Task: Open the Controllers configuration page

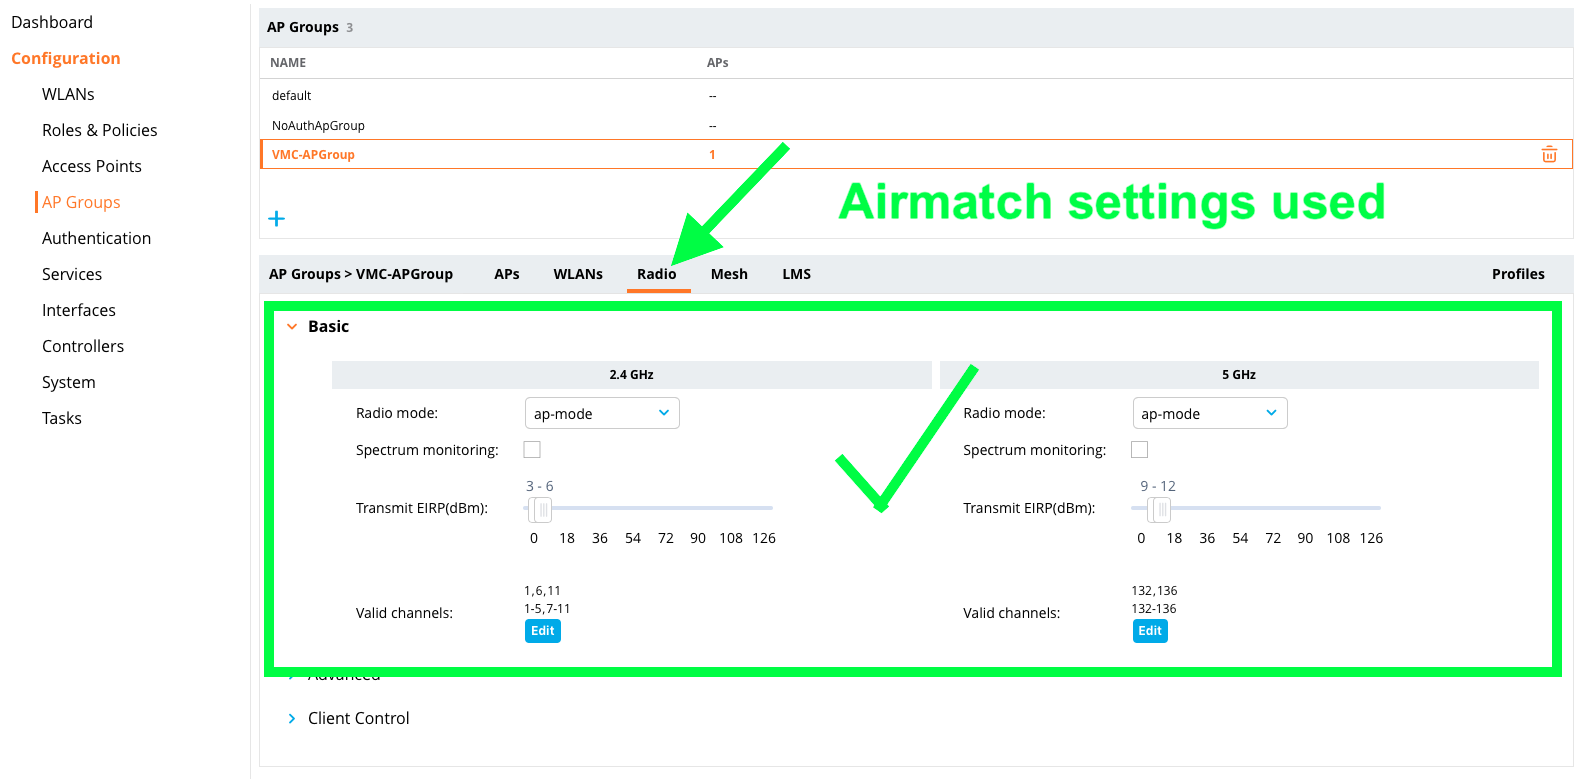Action: point(83,345)
